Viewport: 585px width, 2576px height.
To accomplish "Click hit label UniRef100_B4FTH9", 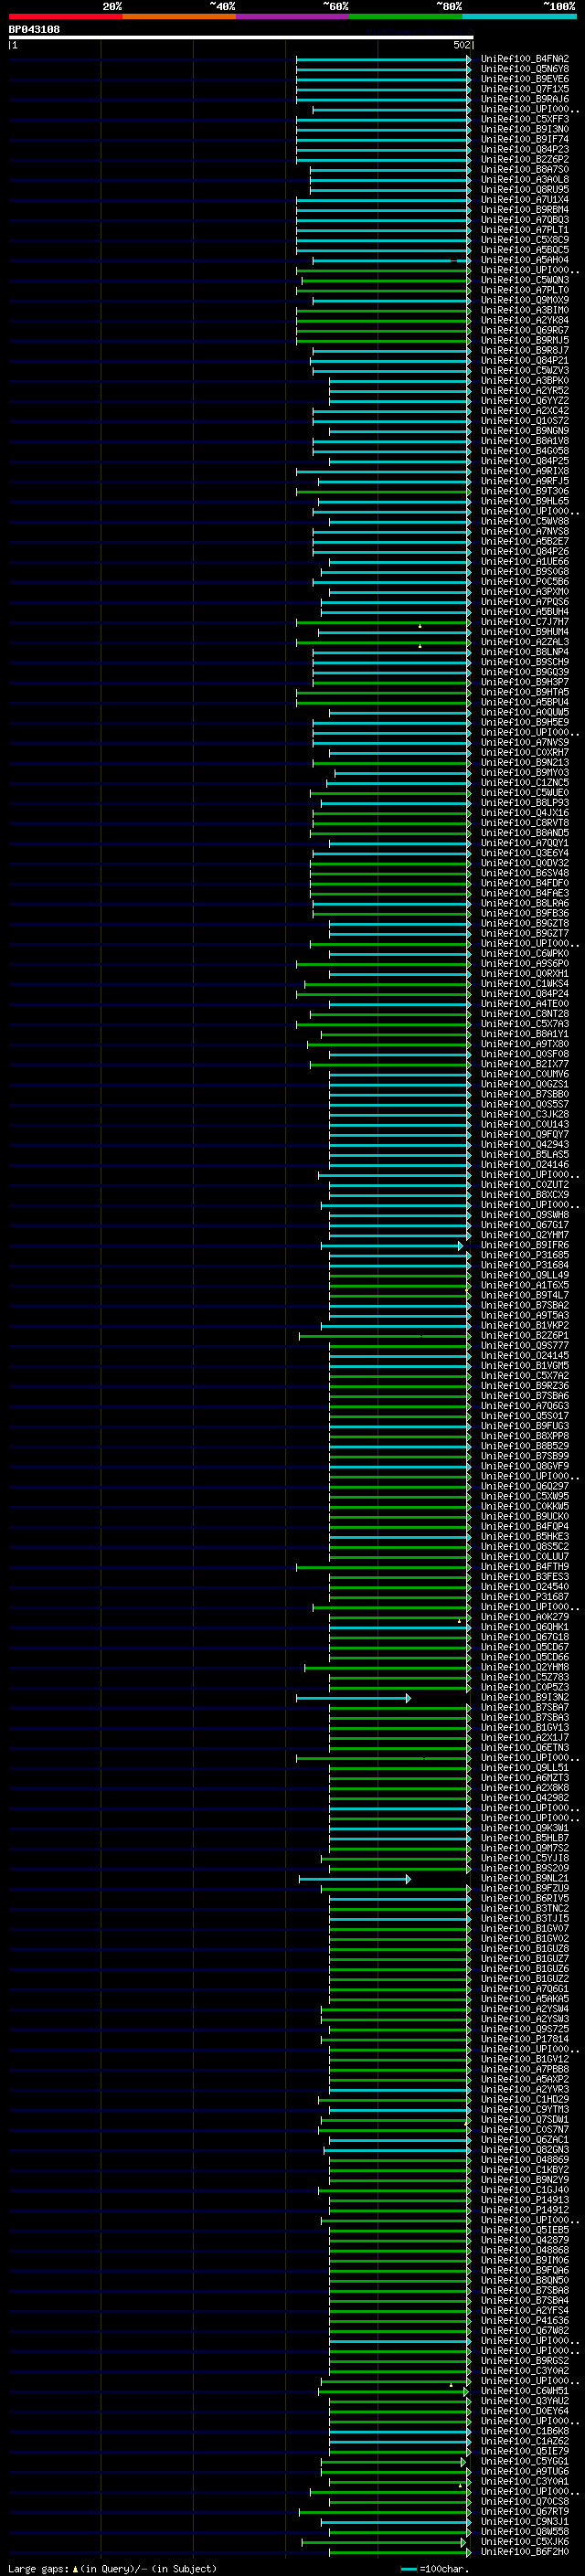I will [x=524, y=1567].
